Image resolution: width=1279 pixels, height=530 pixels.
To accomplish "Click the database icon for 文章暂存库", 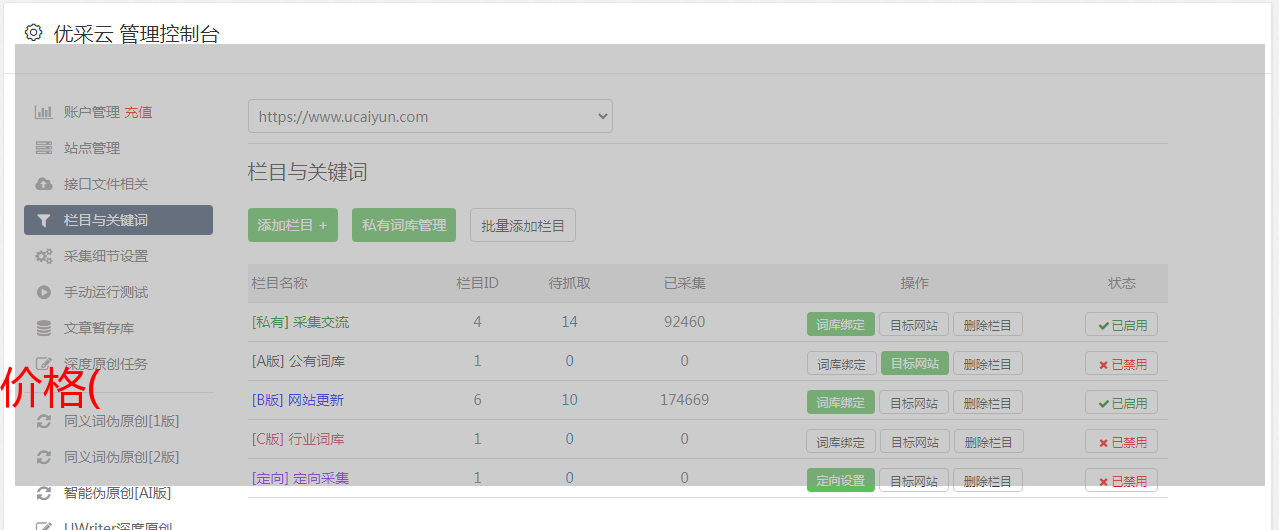I will tap(44, 328).
